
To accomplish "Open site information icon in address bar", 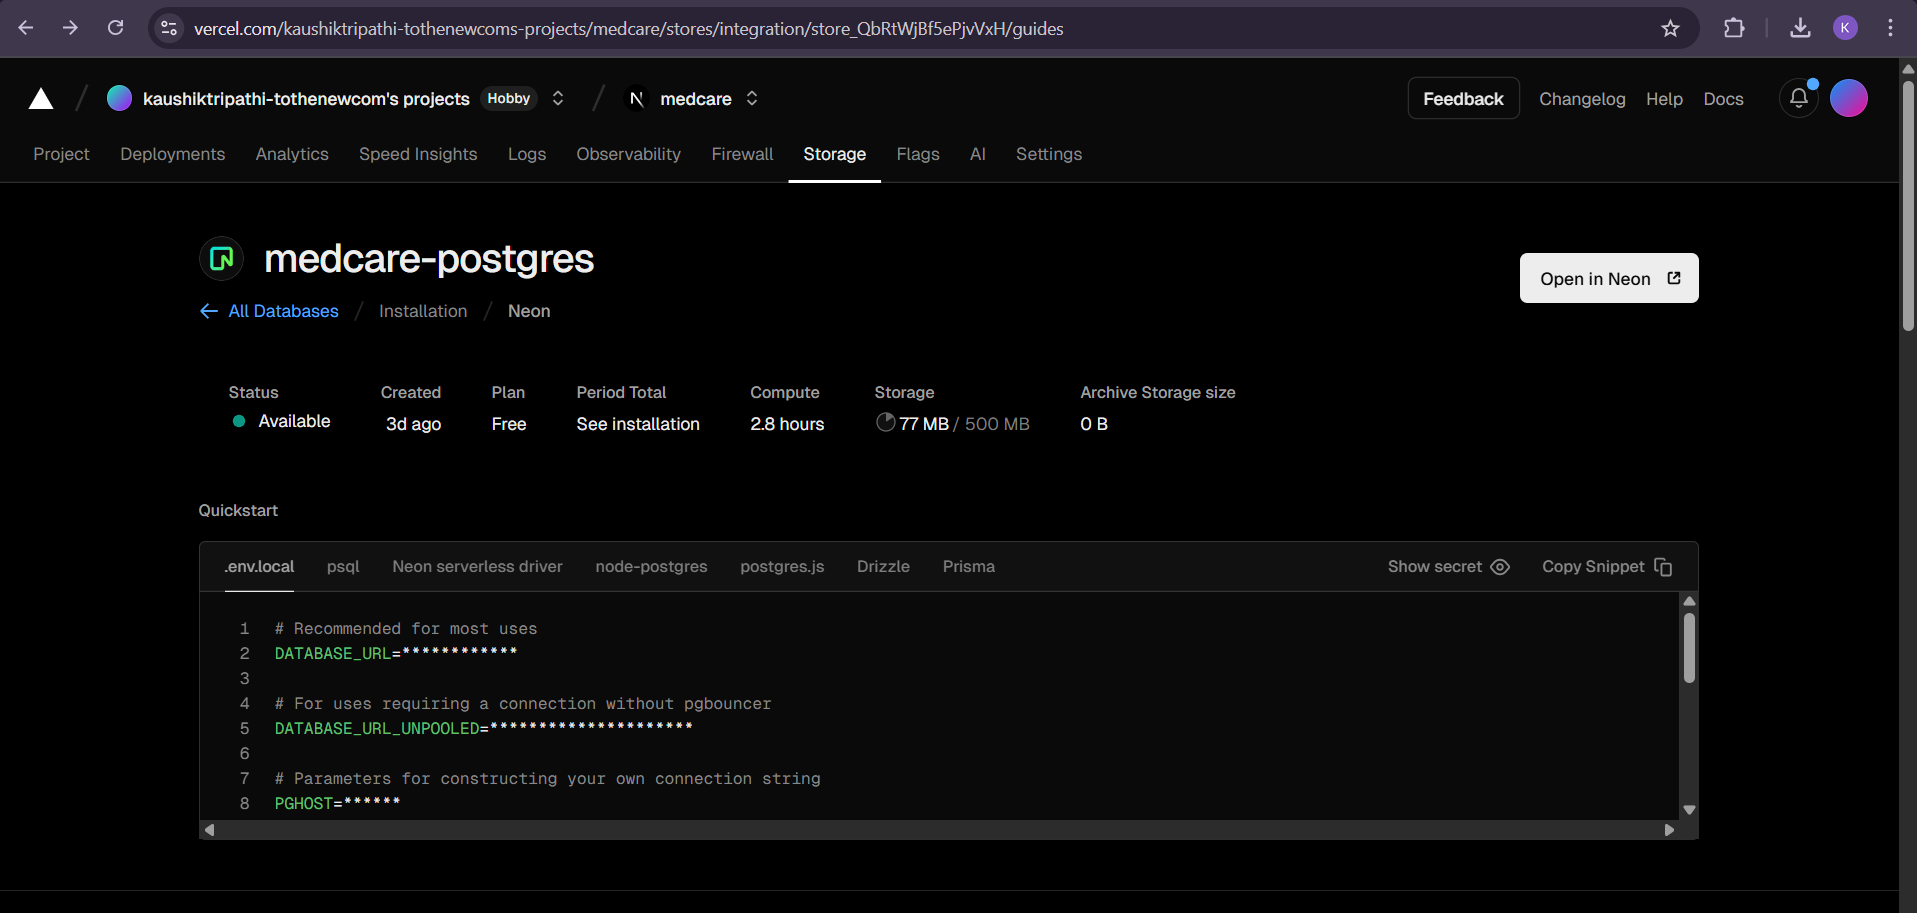I will [169, 28].
